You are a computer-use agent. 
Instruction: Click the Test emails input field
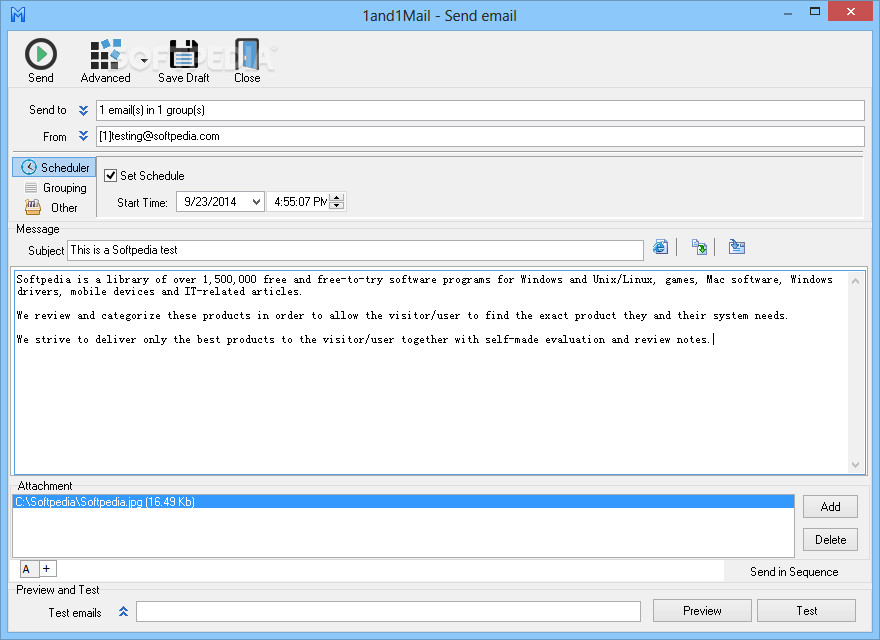click(388, 612)
